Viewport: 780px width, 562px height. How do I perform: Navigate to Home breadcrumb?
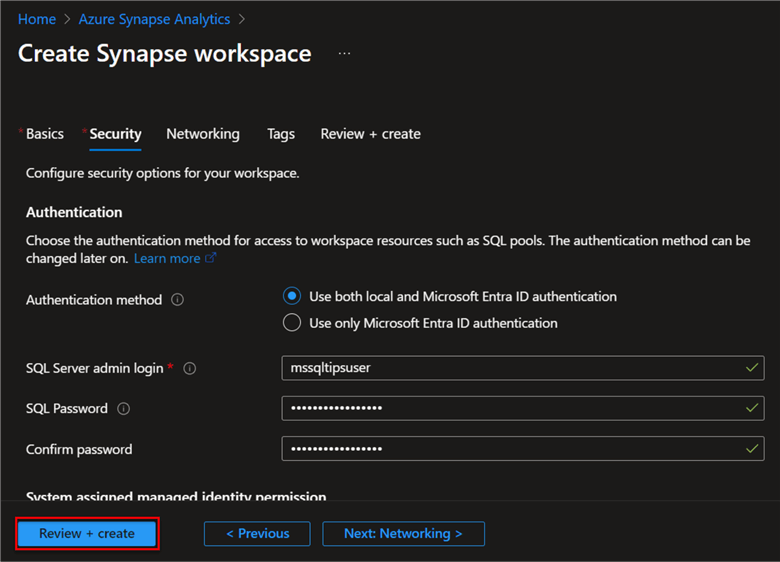coord(37,19)
